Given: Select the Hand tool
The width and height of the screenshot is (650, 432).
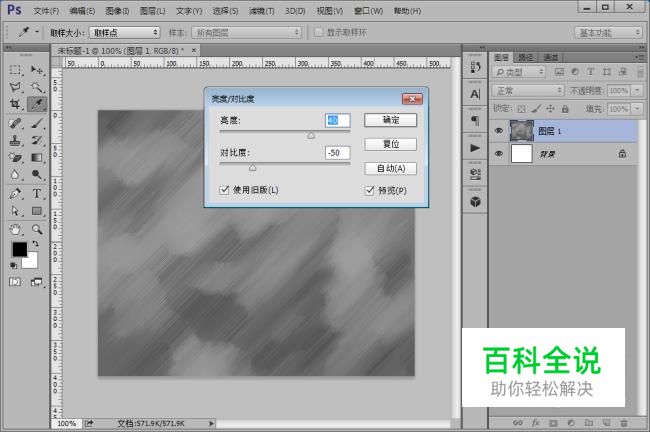Looking at the screenshot, I should [x=15, y=229].
